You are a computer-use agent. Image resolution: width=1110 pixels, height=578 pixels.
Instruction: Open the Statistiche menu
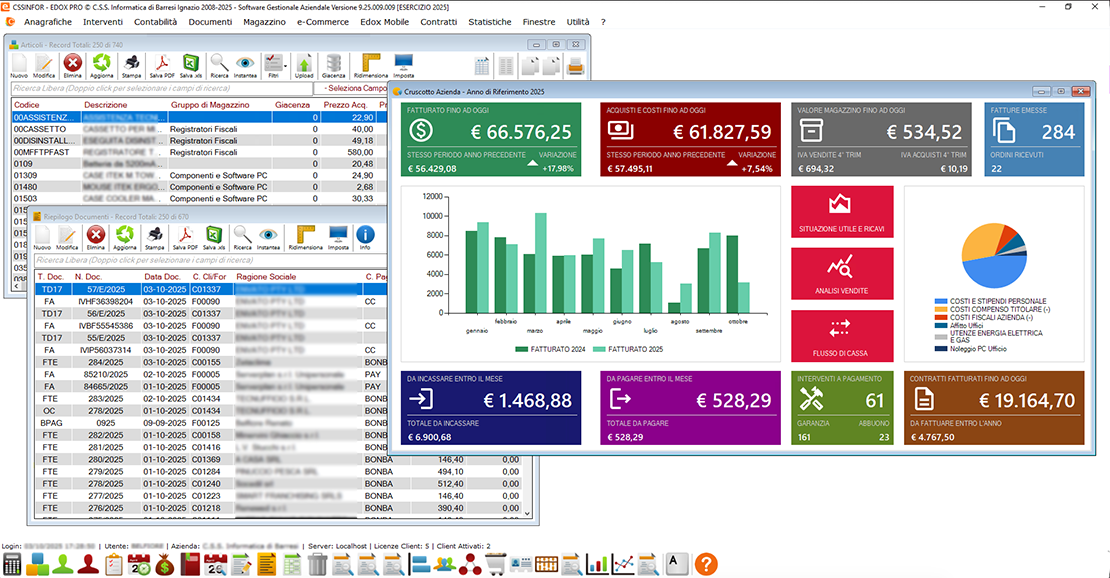(489, 21)
